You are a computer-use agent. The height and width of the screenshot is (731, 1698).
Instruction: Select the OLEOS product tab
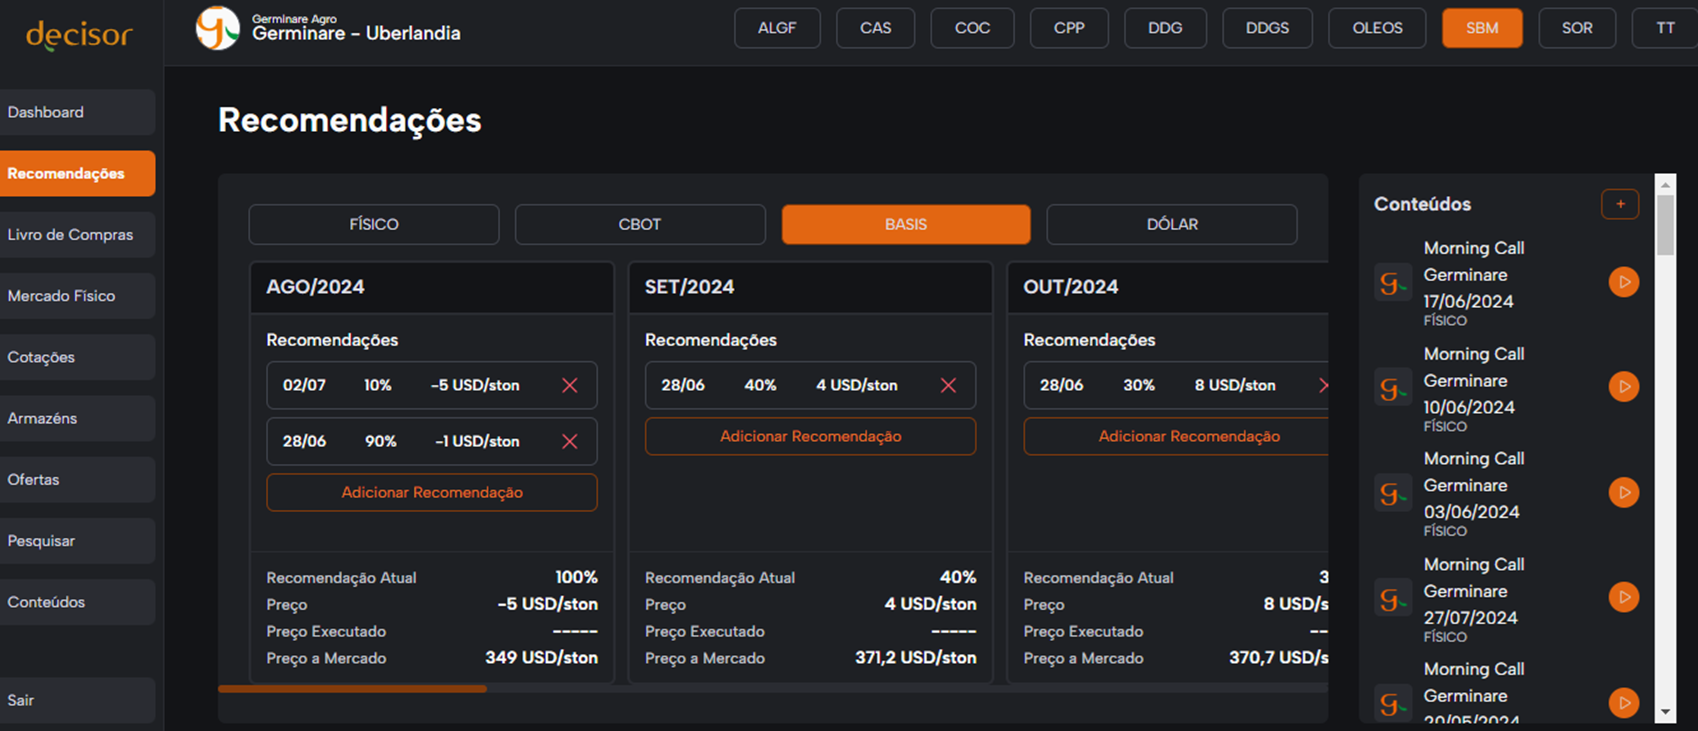point(1377,28)
